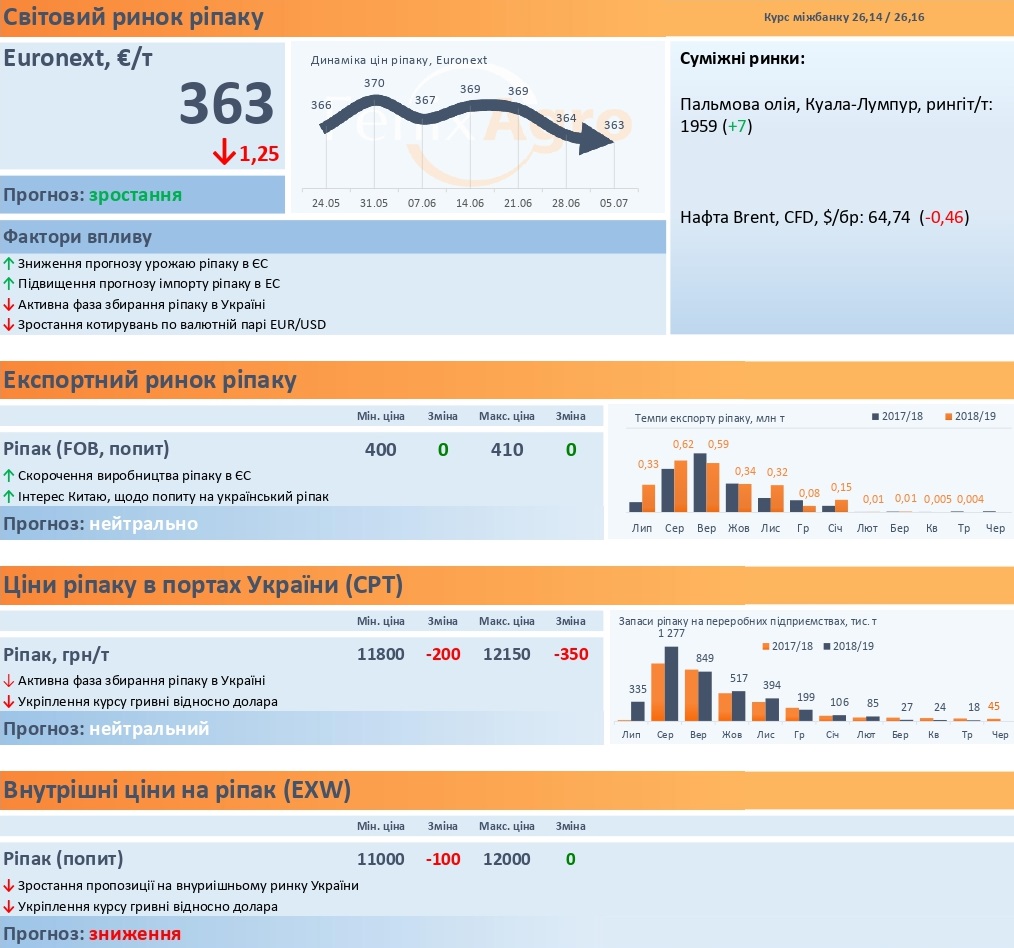This screenshot has width=1014, height=948.
Task: Click the Прогноз: зростання forecast label
Action: (92, 195)
